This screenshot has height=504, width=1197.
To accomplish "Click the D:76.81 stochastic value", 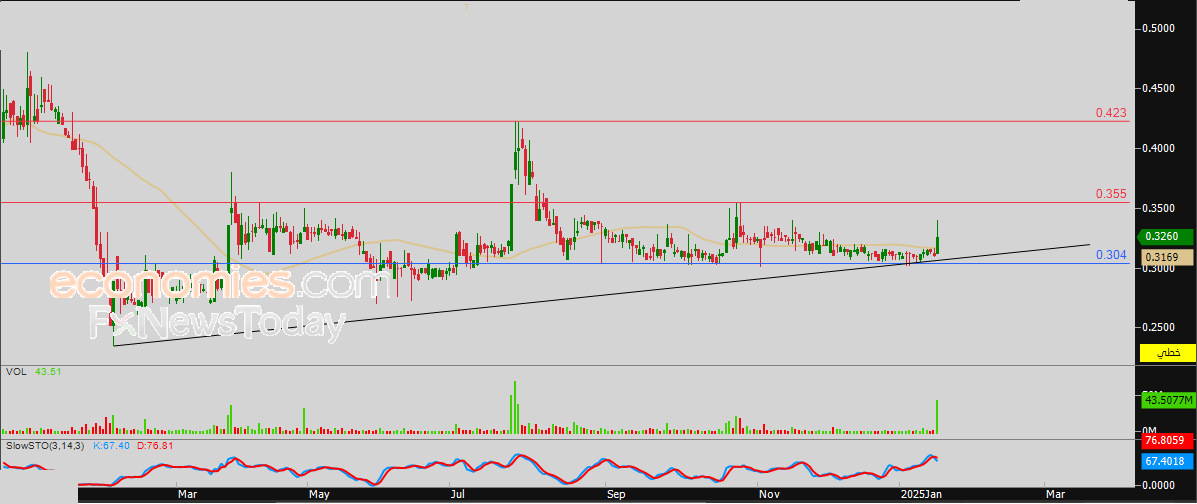I will pos(156,444).
